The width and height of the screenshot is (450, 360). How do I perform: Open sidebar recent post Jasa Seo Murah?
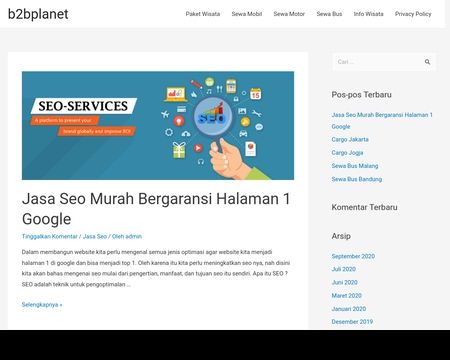coord(382,121)
